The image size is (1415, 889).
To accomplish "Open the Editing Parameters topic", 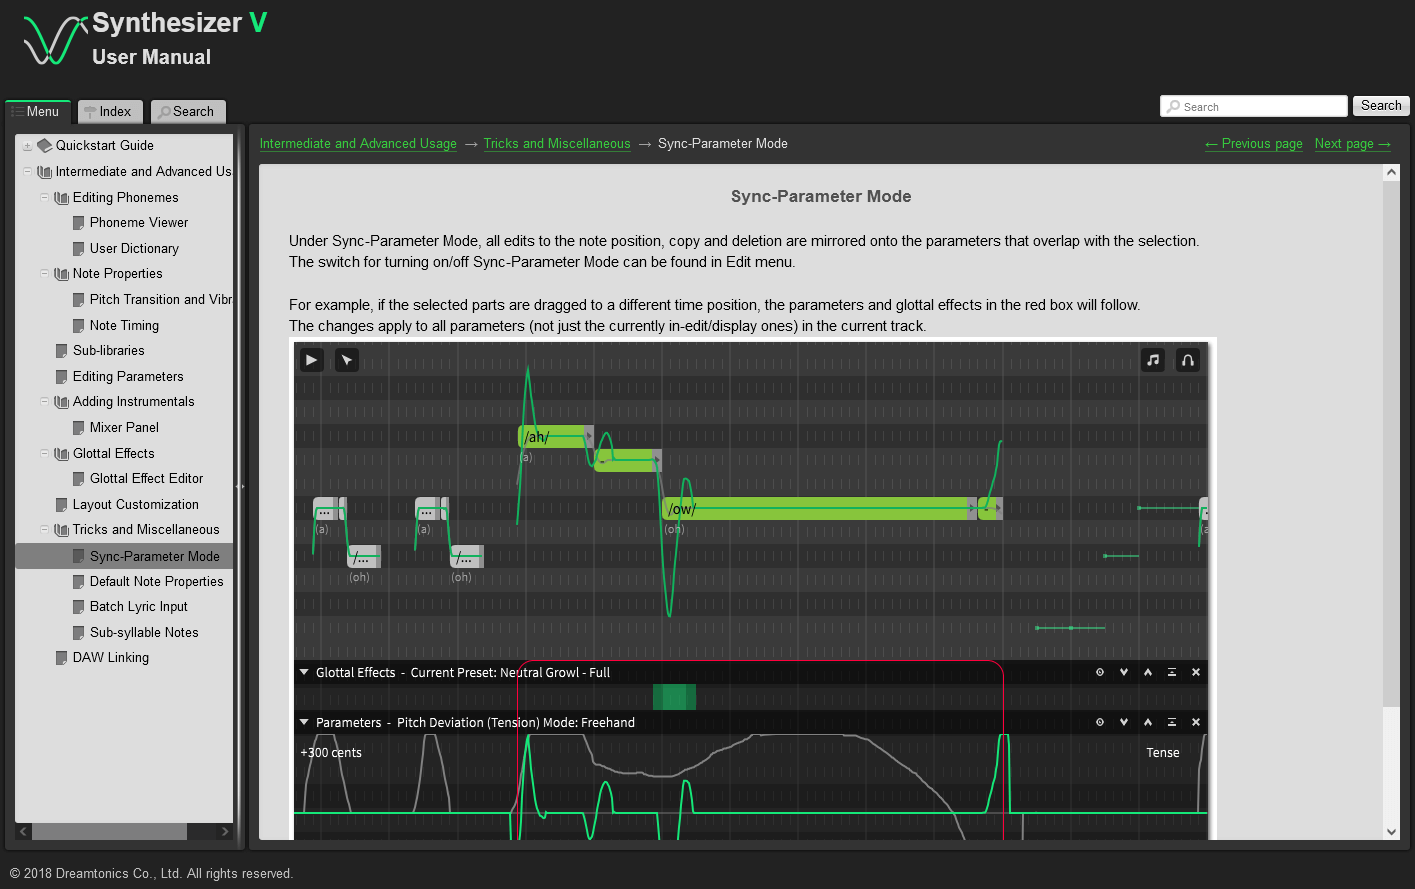I will [128, 377].
